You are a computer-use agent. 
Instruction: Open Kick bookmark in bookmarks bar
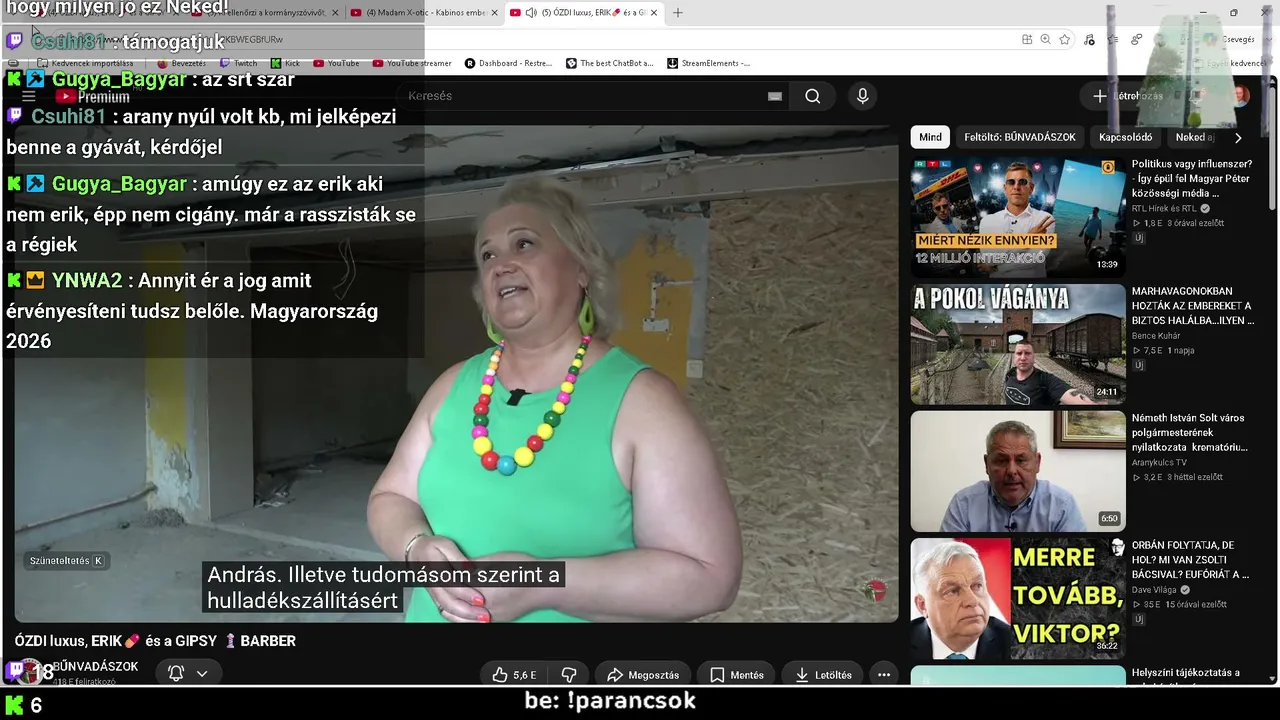[x=286, y=63]
